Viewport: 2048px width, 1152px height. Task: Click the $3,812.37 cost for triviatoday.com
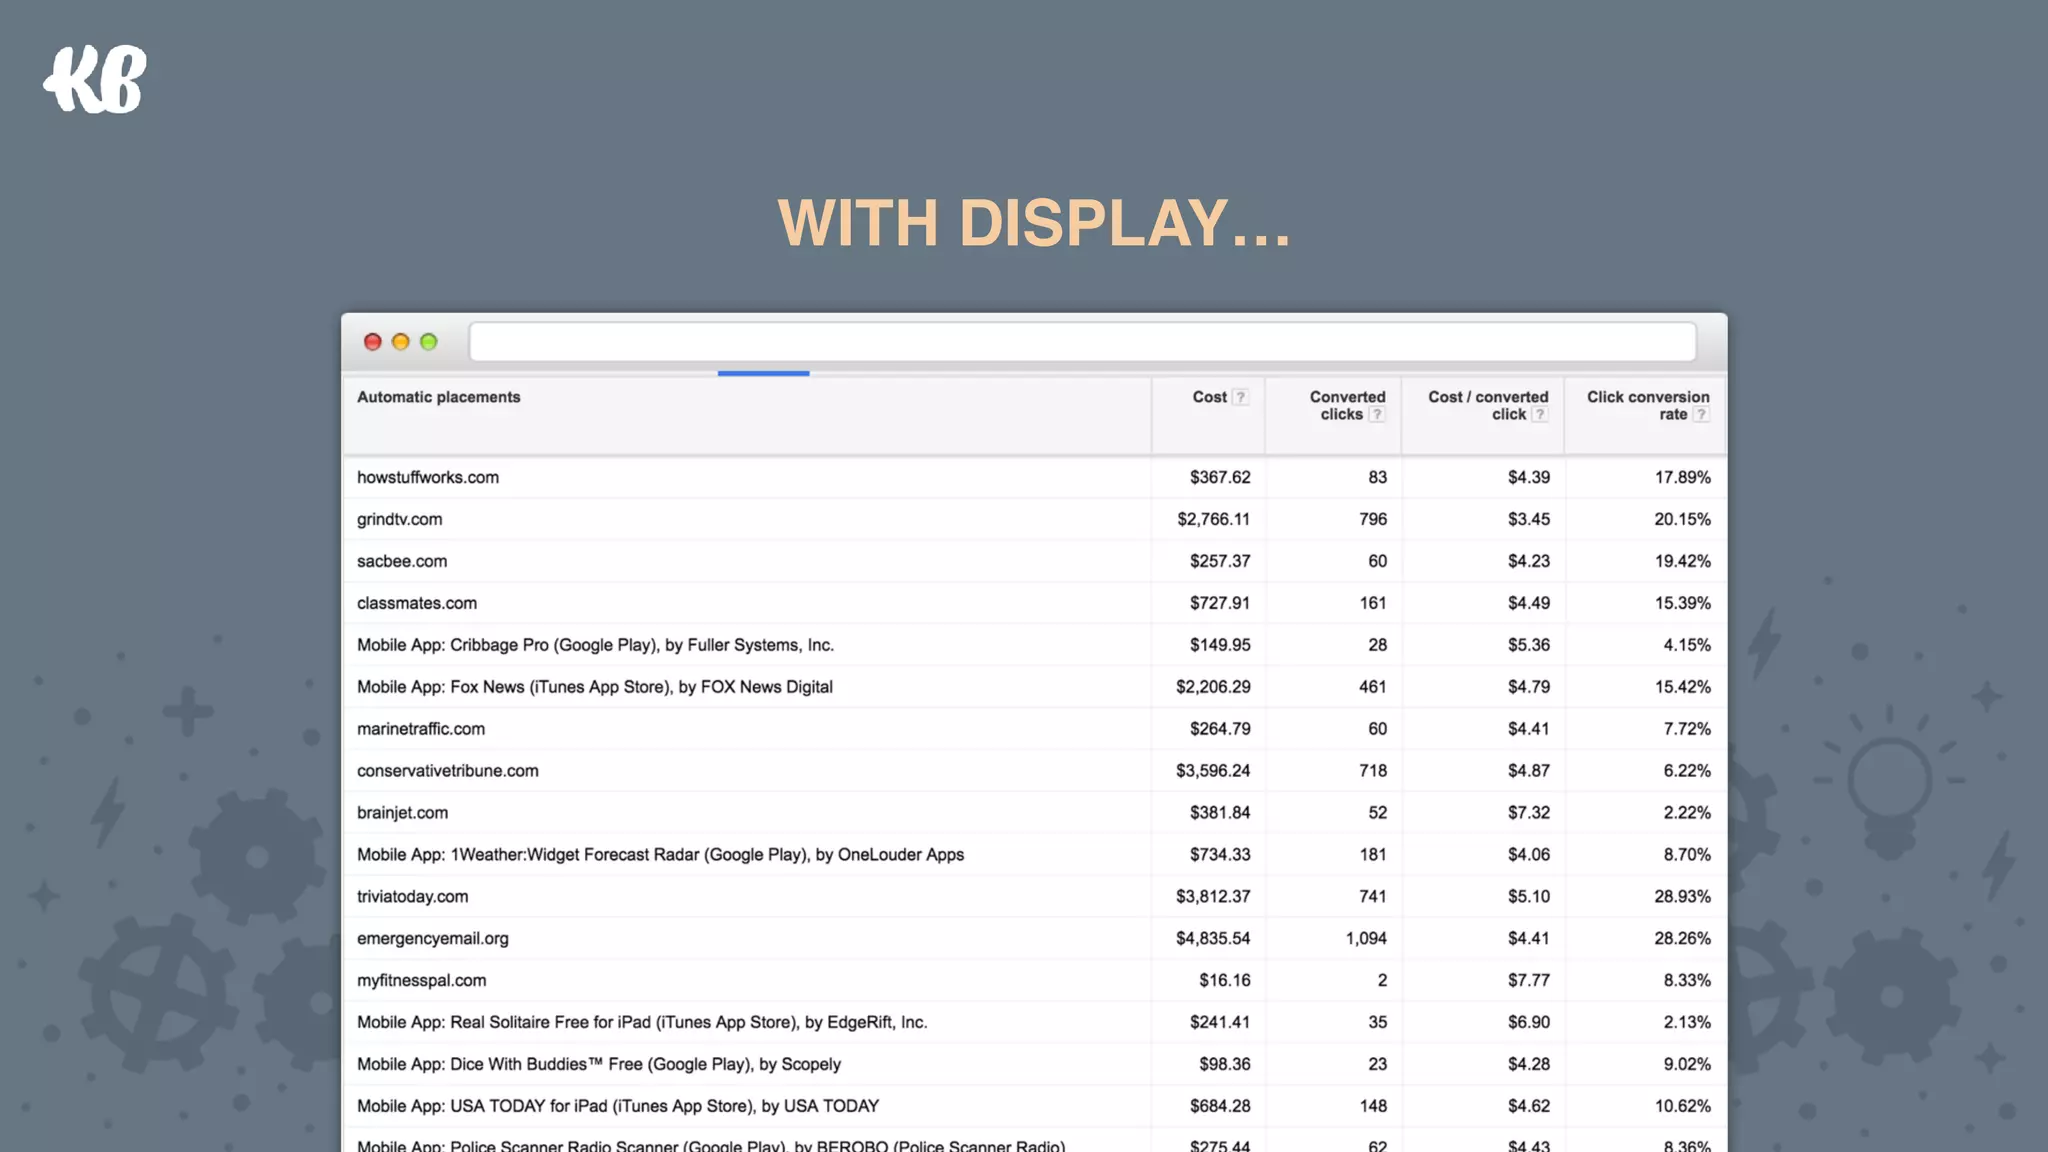[1213, 897]
